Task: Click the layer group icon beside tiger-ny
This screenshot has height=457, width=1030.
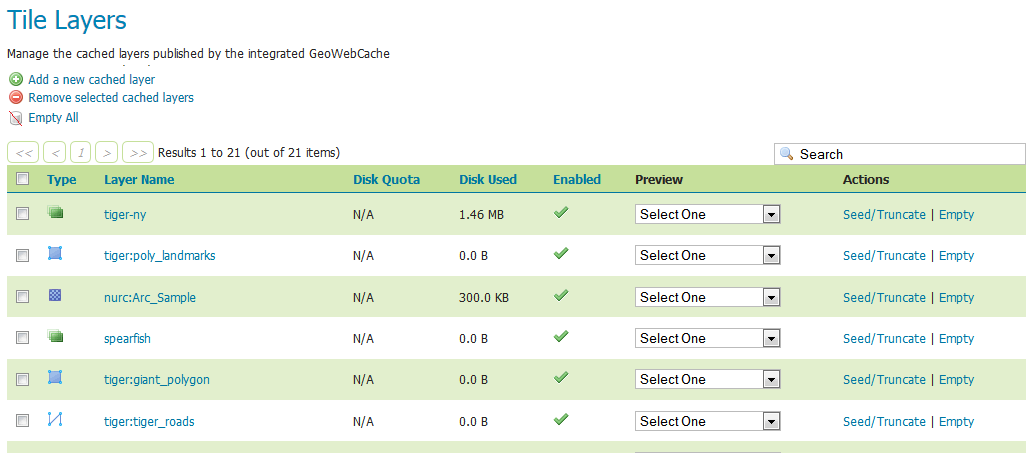Action: click(x=55, y=213)
